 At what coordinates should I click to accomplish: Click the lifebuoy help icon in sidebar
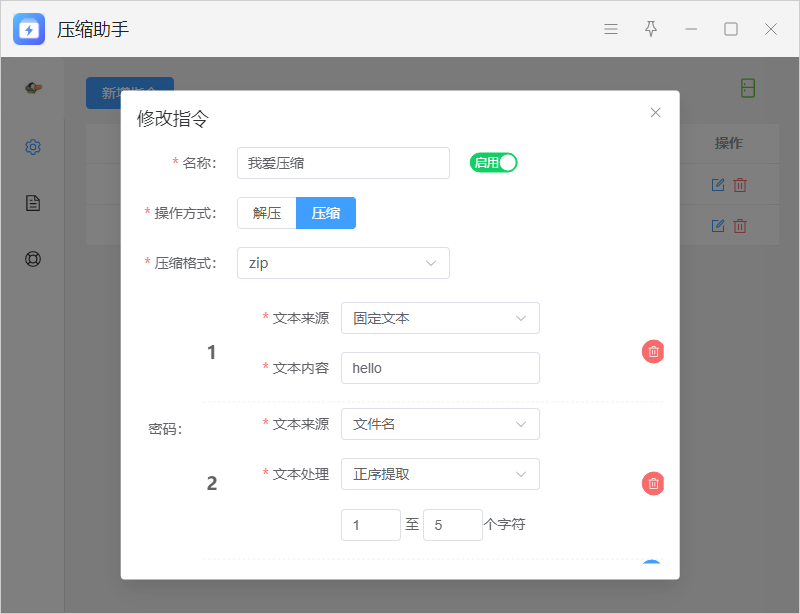[33, 259]
